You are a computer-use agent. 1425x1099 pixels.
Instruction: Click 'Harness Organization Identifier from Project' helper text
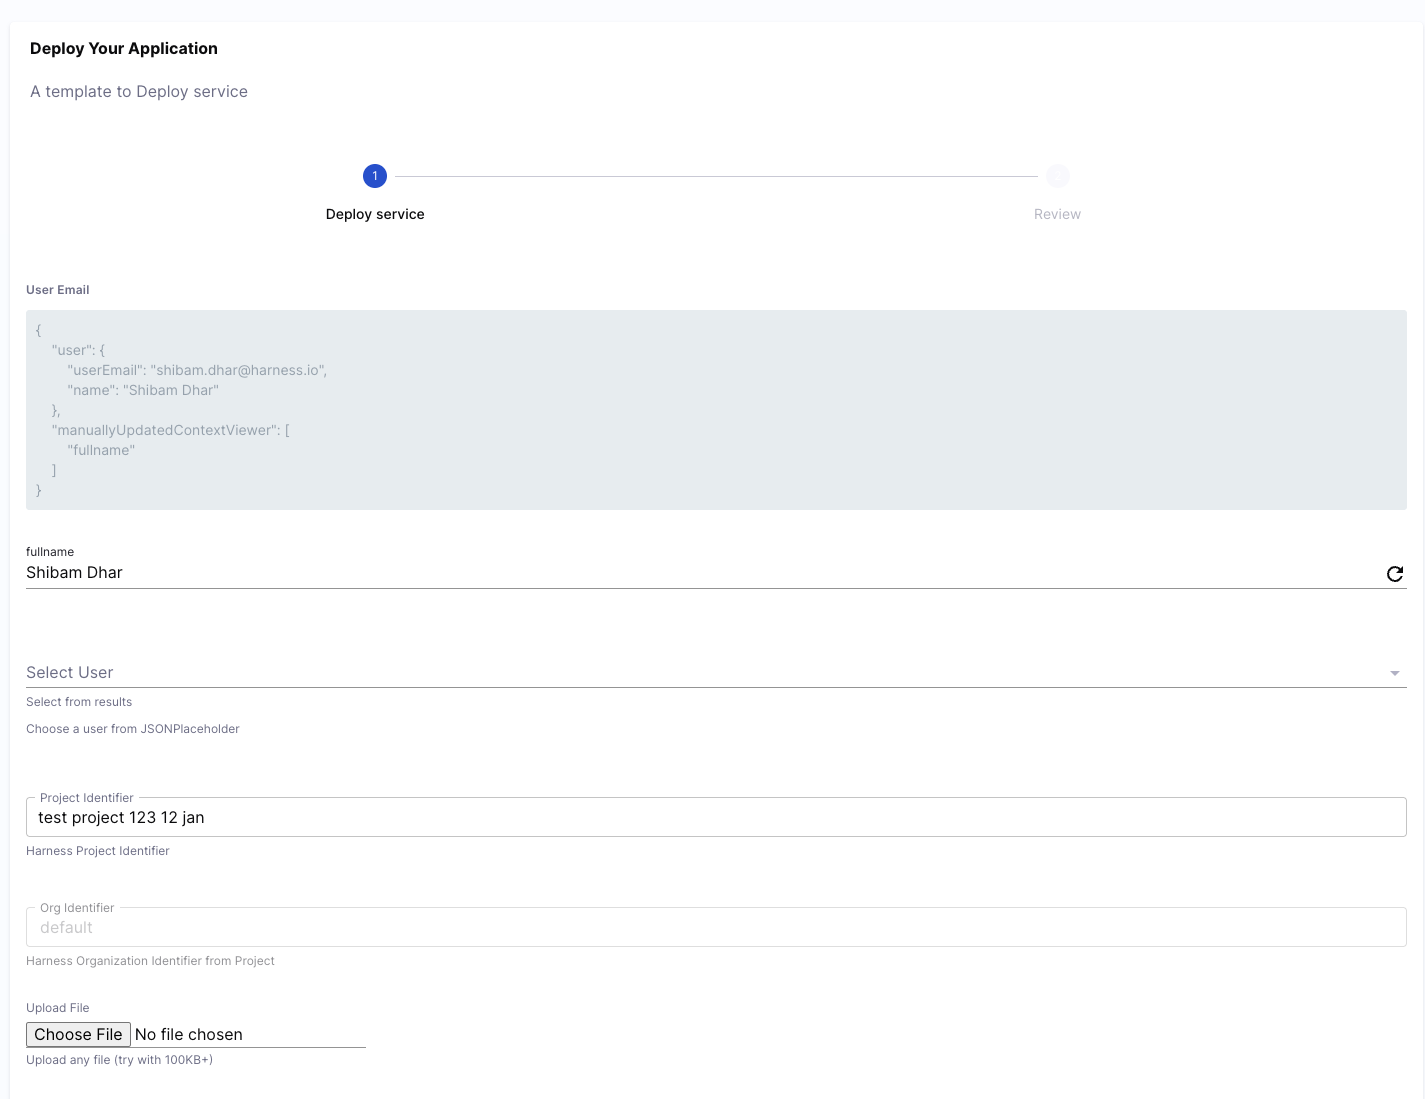tap(150, 961)
